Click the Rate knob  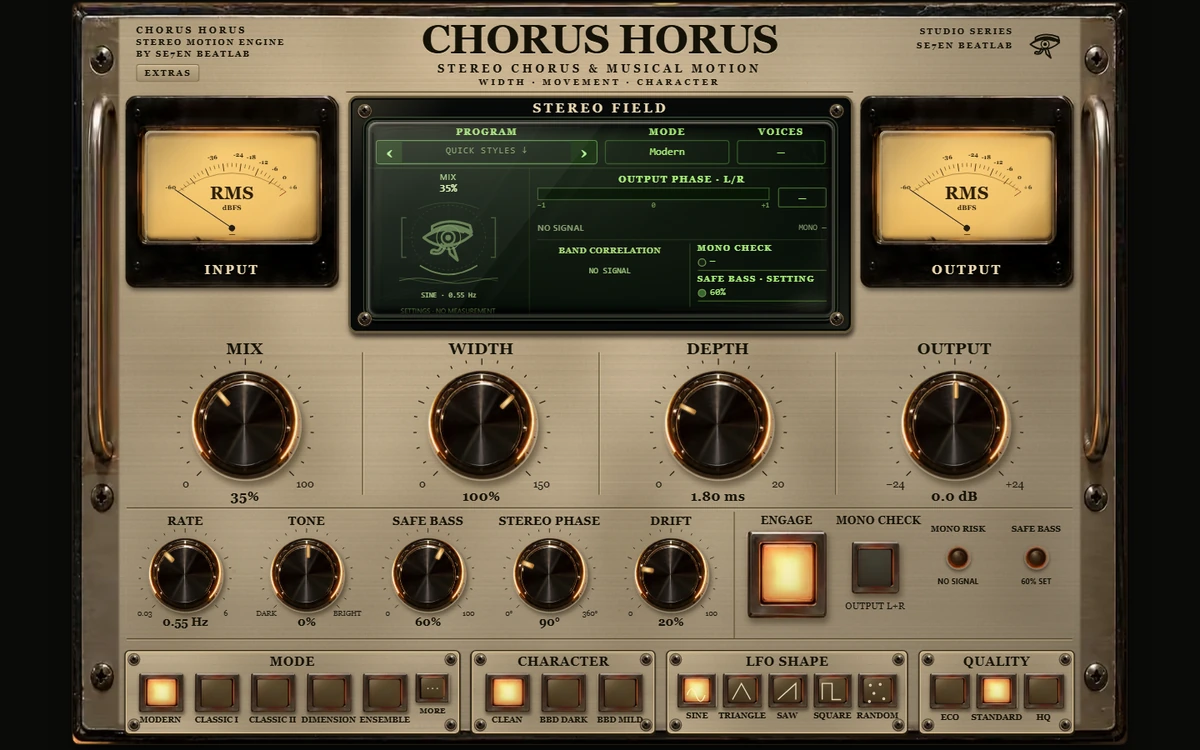[185, 574]
